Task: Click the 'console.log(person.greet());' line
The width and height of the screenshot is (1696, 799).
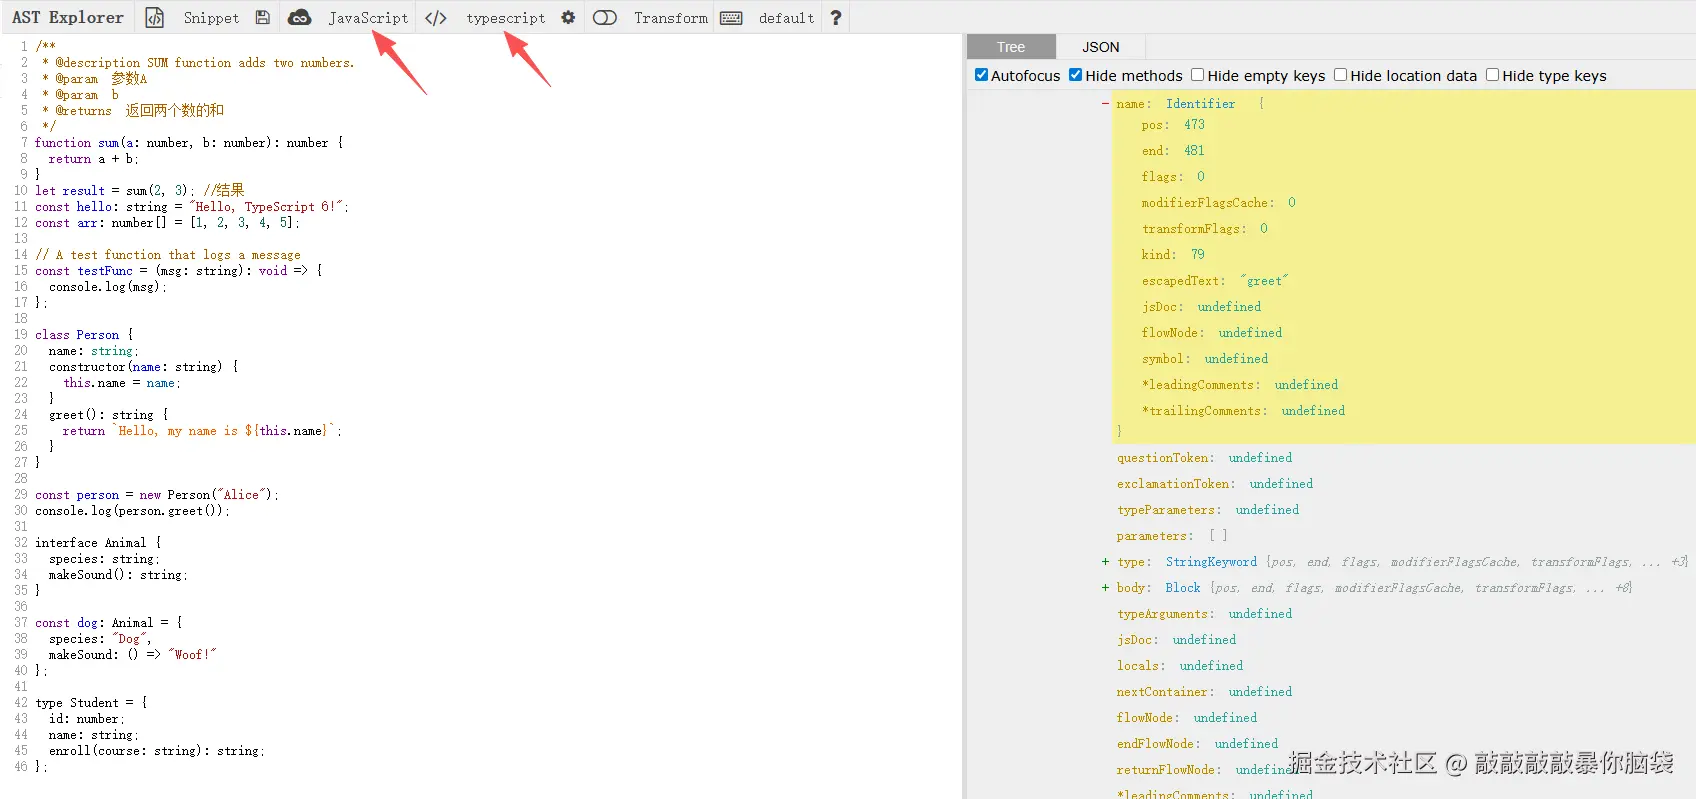Action: (132, 511)
